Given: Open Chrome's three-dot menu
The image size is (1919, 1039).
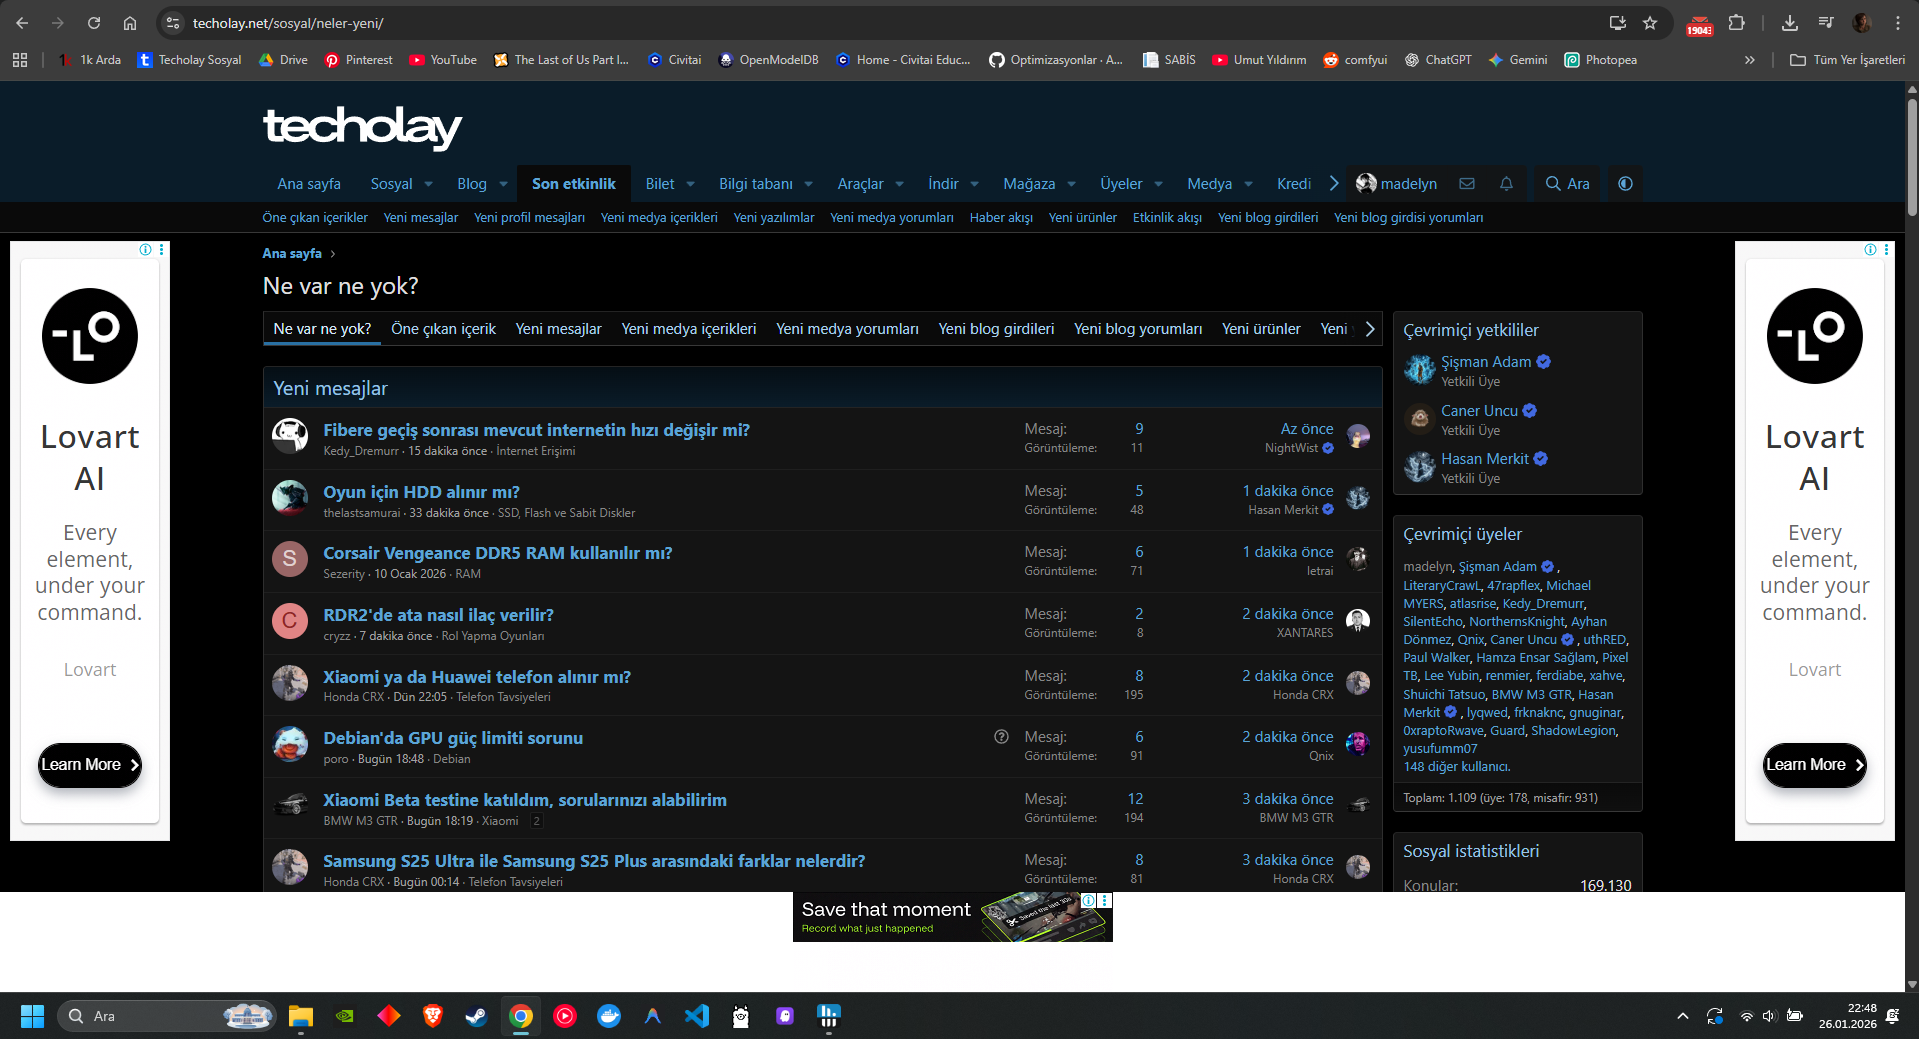Looking at the screenshot, I should point(1897,23).
